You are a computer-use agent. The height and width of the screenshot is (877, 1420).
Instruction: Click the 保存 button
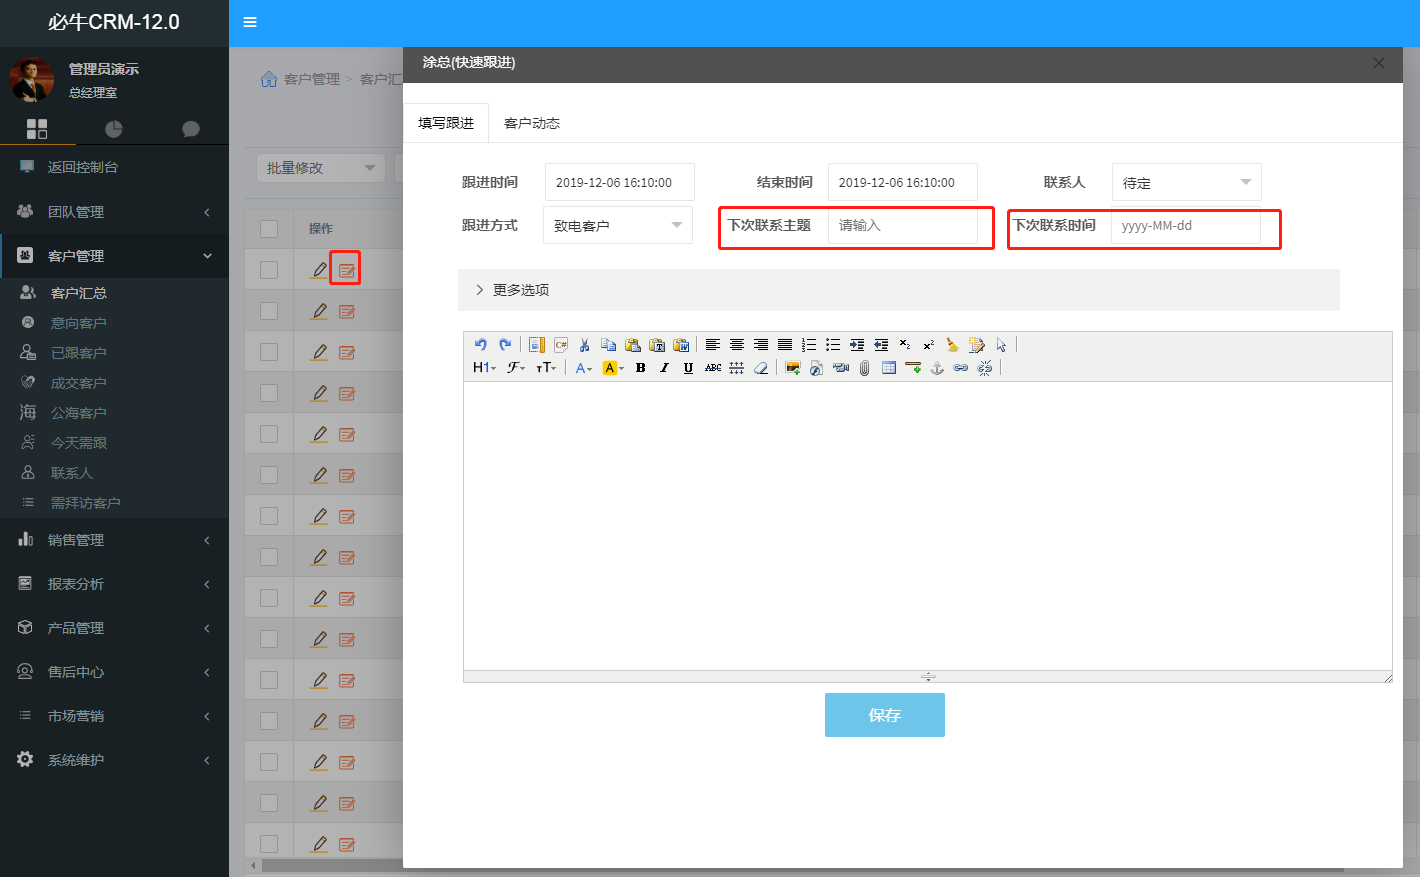pyautogui.click(x=885, y=715)
